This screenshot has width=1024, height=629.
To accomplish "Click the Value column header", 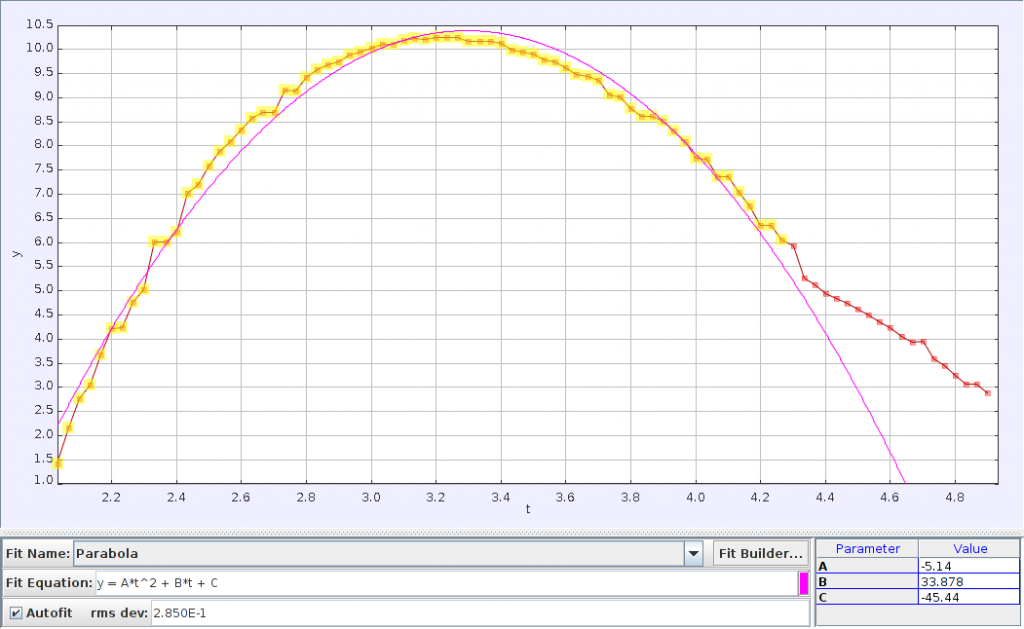I will pos(970,549).
